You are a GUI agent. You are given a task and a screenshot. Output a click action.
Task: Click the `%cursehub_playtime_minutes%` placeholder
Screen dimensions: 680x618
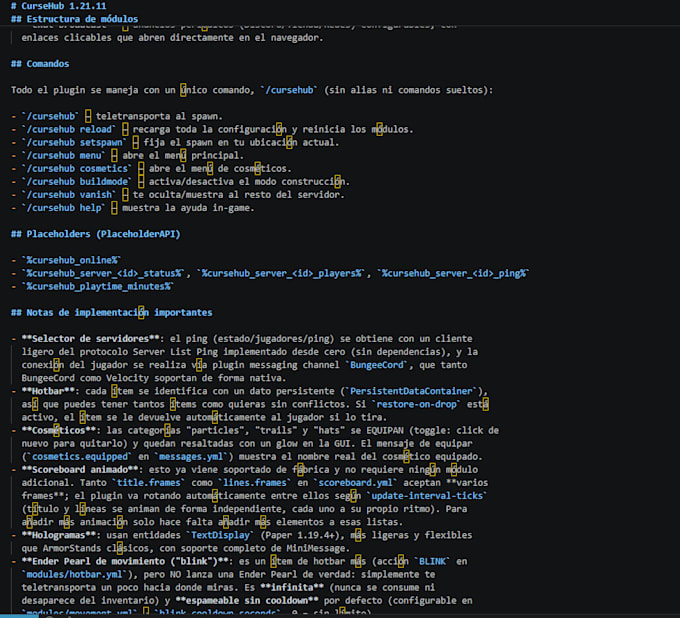pyautogui.click(x=98, y=286)
